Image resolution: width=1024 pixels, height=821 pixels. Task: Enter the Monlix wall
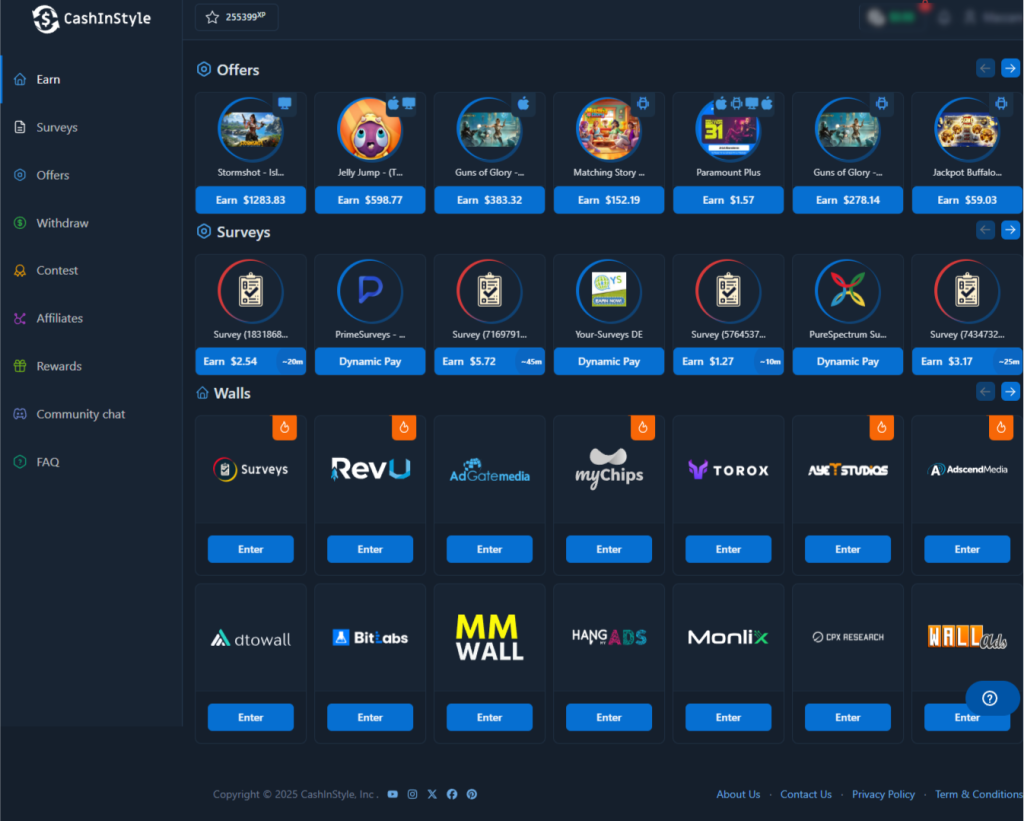(x=728, y=717)
